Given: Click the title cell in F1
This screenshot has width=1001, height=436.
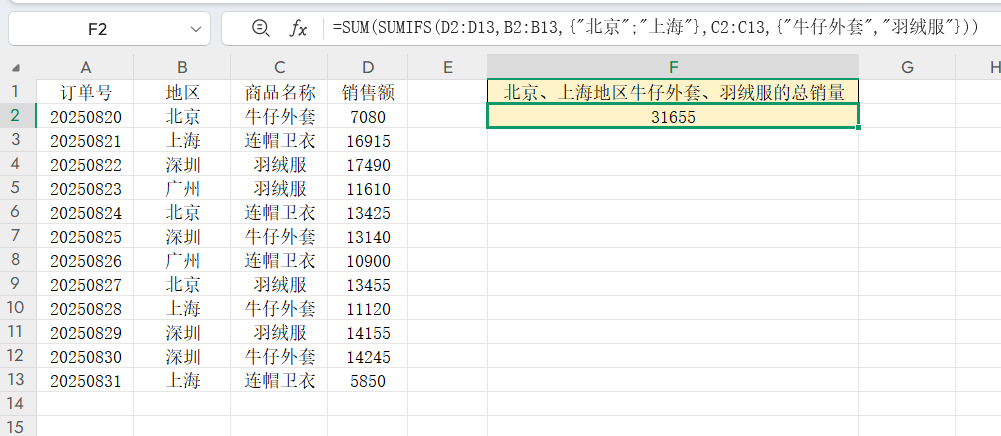Looking at the screenshot, I should pyautogui.click(x=672, y=92).
